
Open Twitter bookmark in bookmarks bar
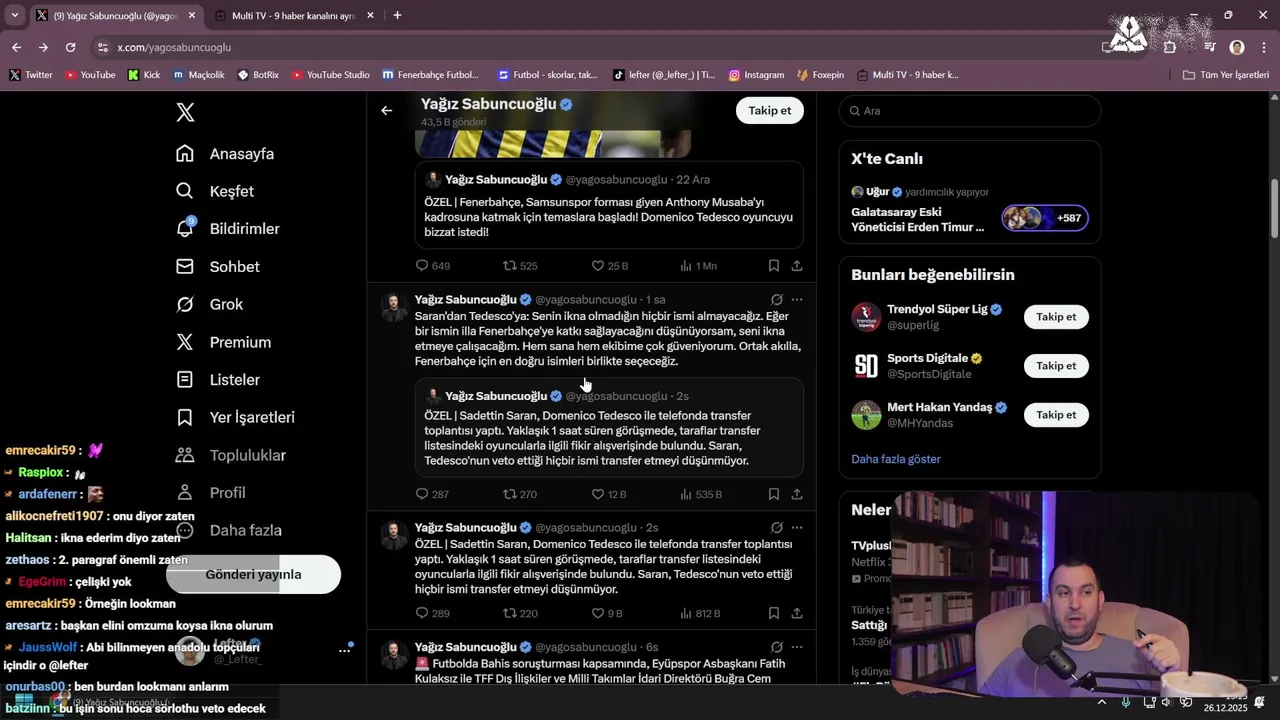[x=30, y=75]
